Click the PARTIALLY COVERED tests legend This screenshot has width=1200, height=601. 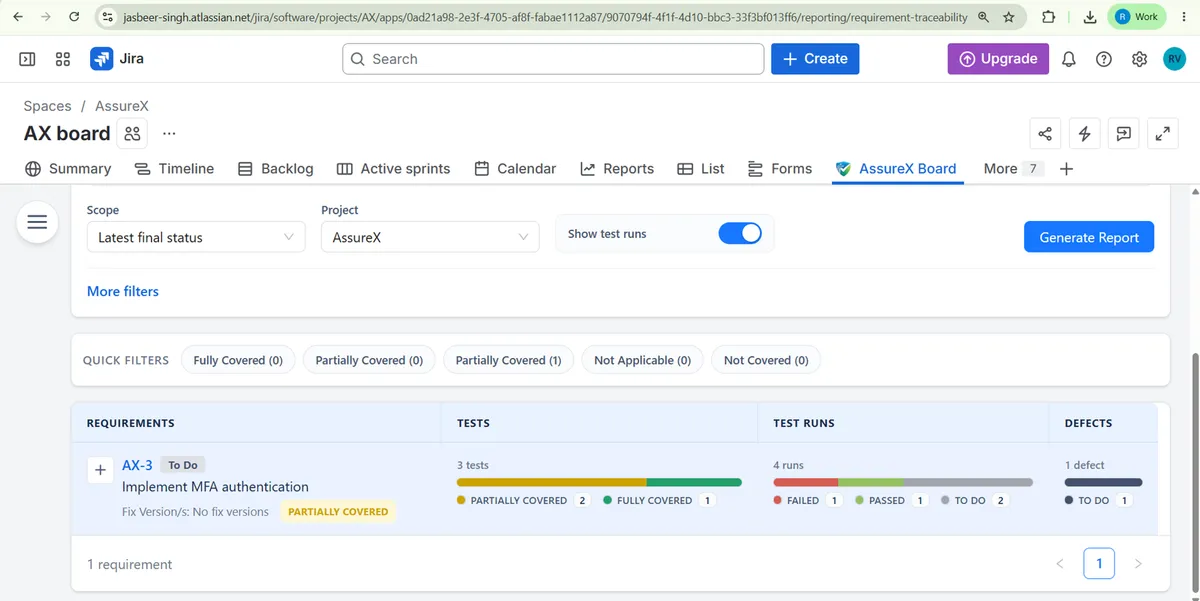(x=523, y=500)
